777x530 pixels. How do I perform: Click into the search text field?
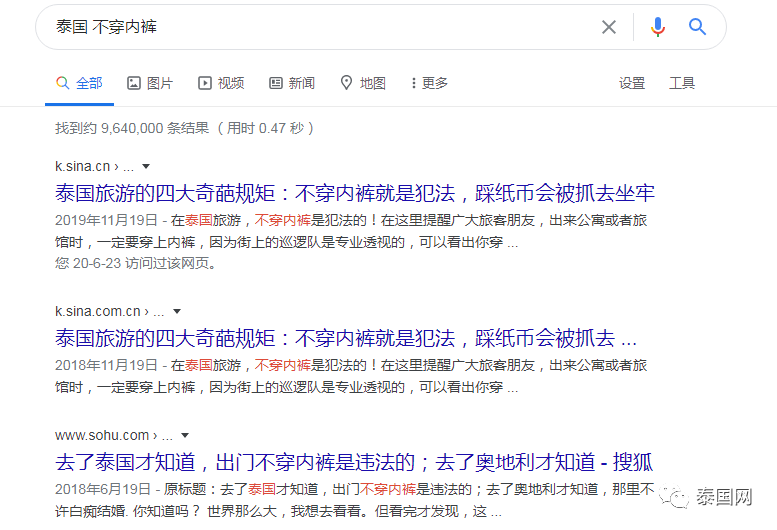coord(320,27)
